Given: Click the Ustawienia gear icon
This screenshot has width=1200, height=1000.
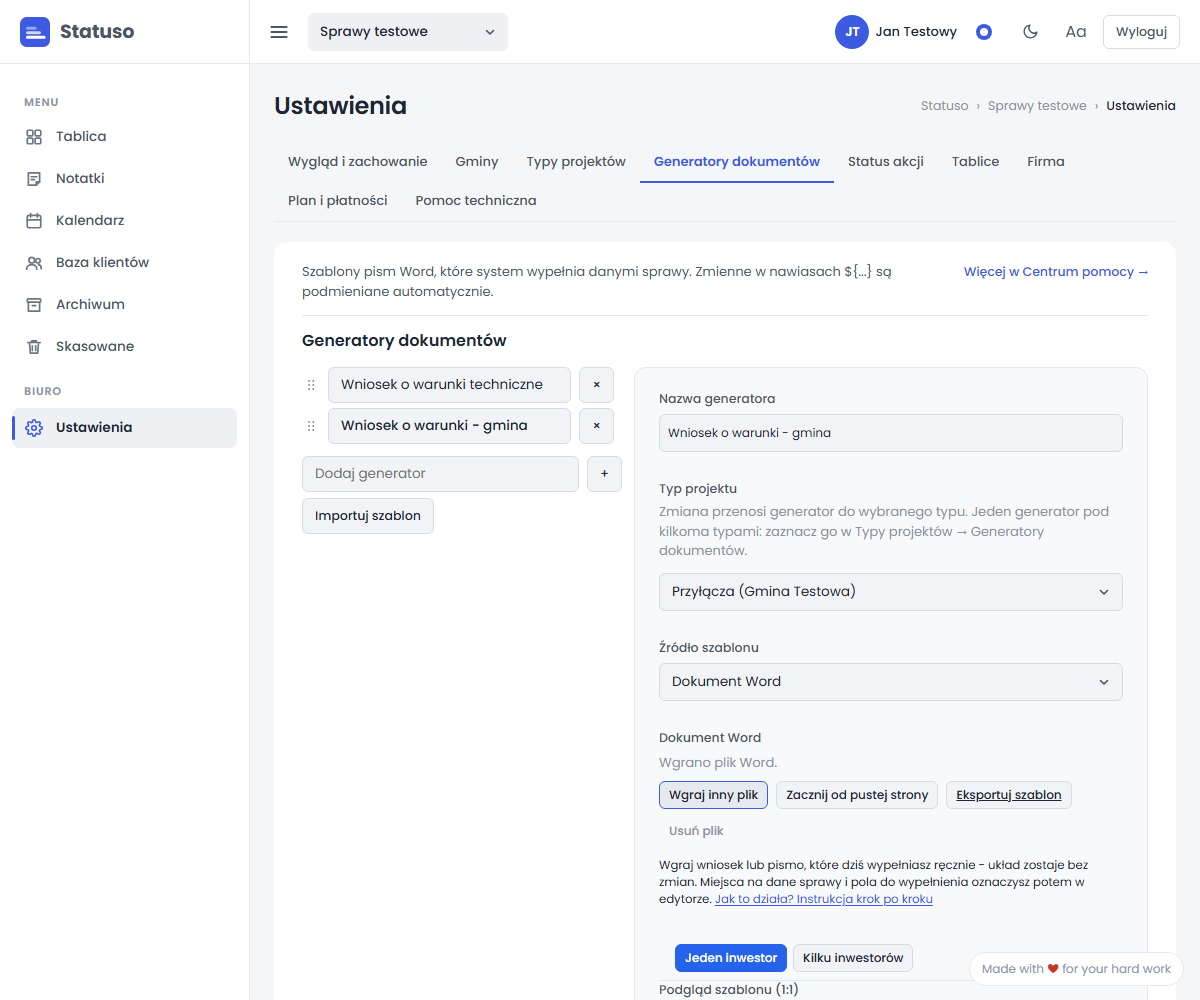Looking at the screenshot, I should [x=34, y=428].
